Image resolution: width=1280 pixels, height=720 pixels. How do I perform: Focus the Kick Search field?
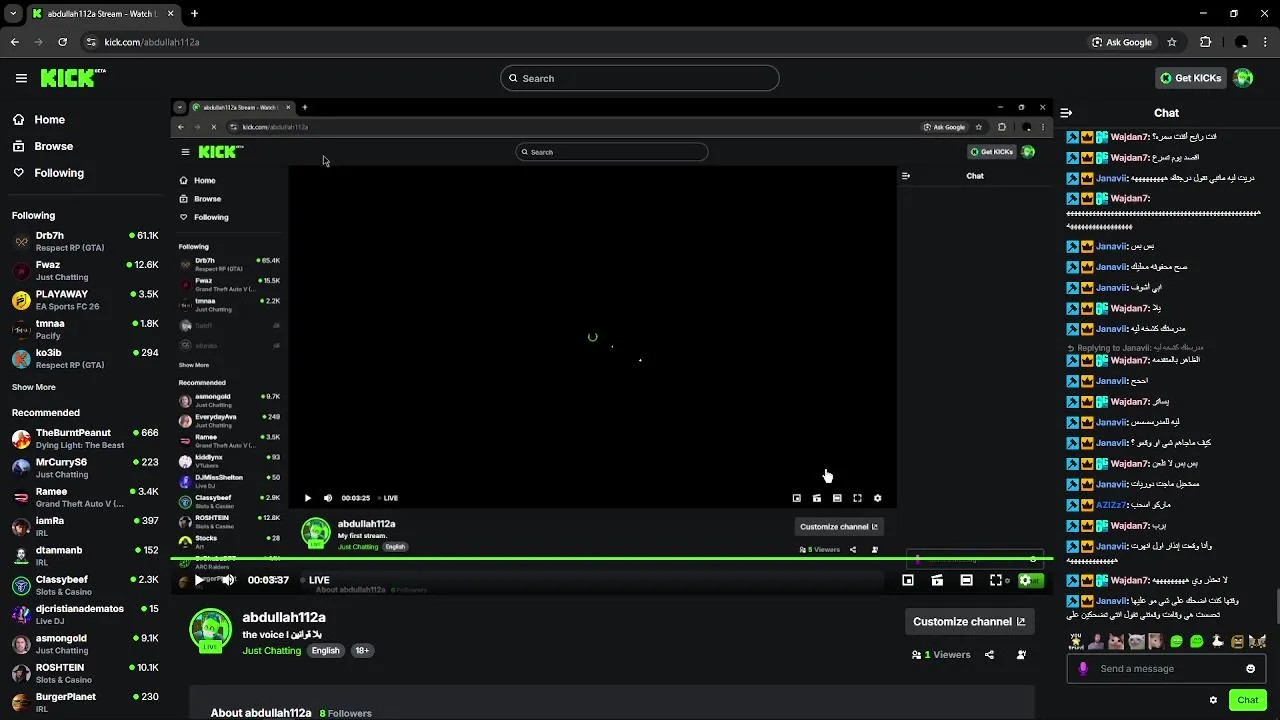point(640,78)
